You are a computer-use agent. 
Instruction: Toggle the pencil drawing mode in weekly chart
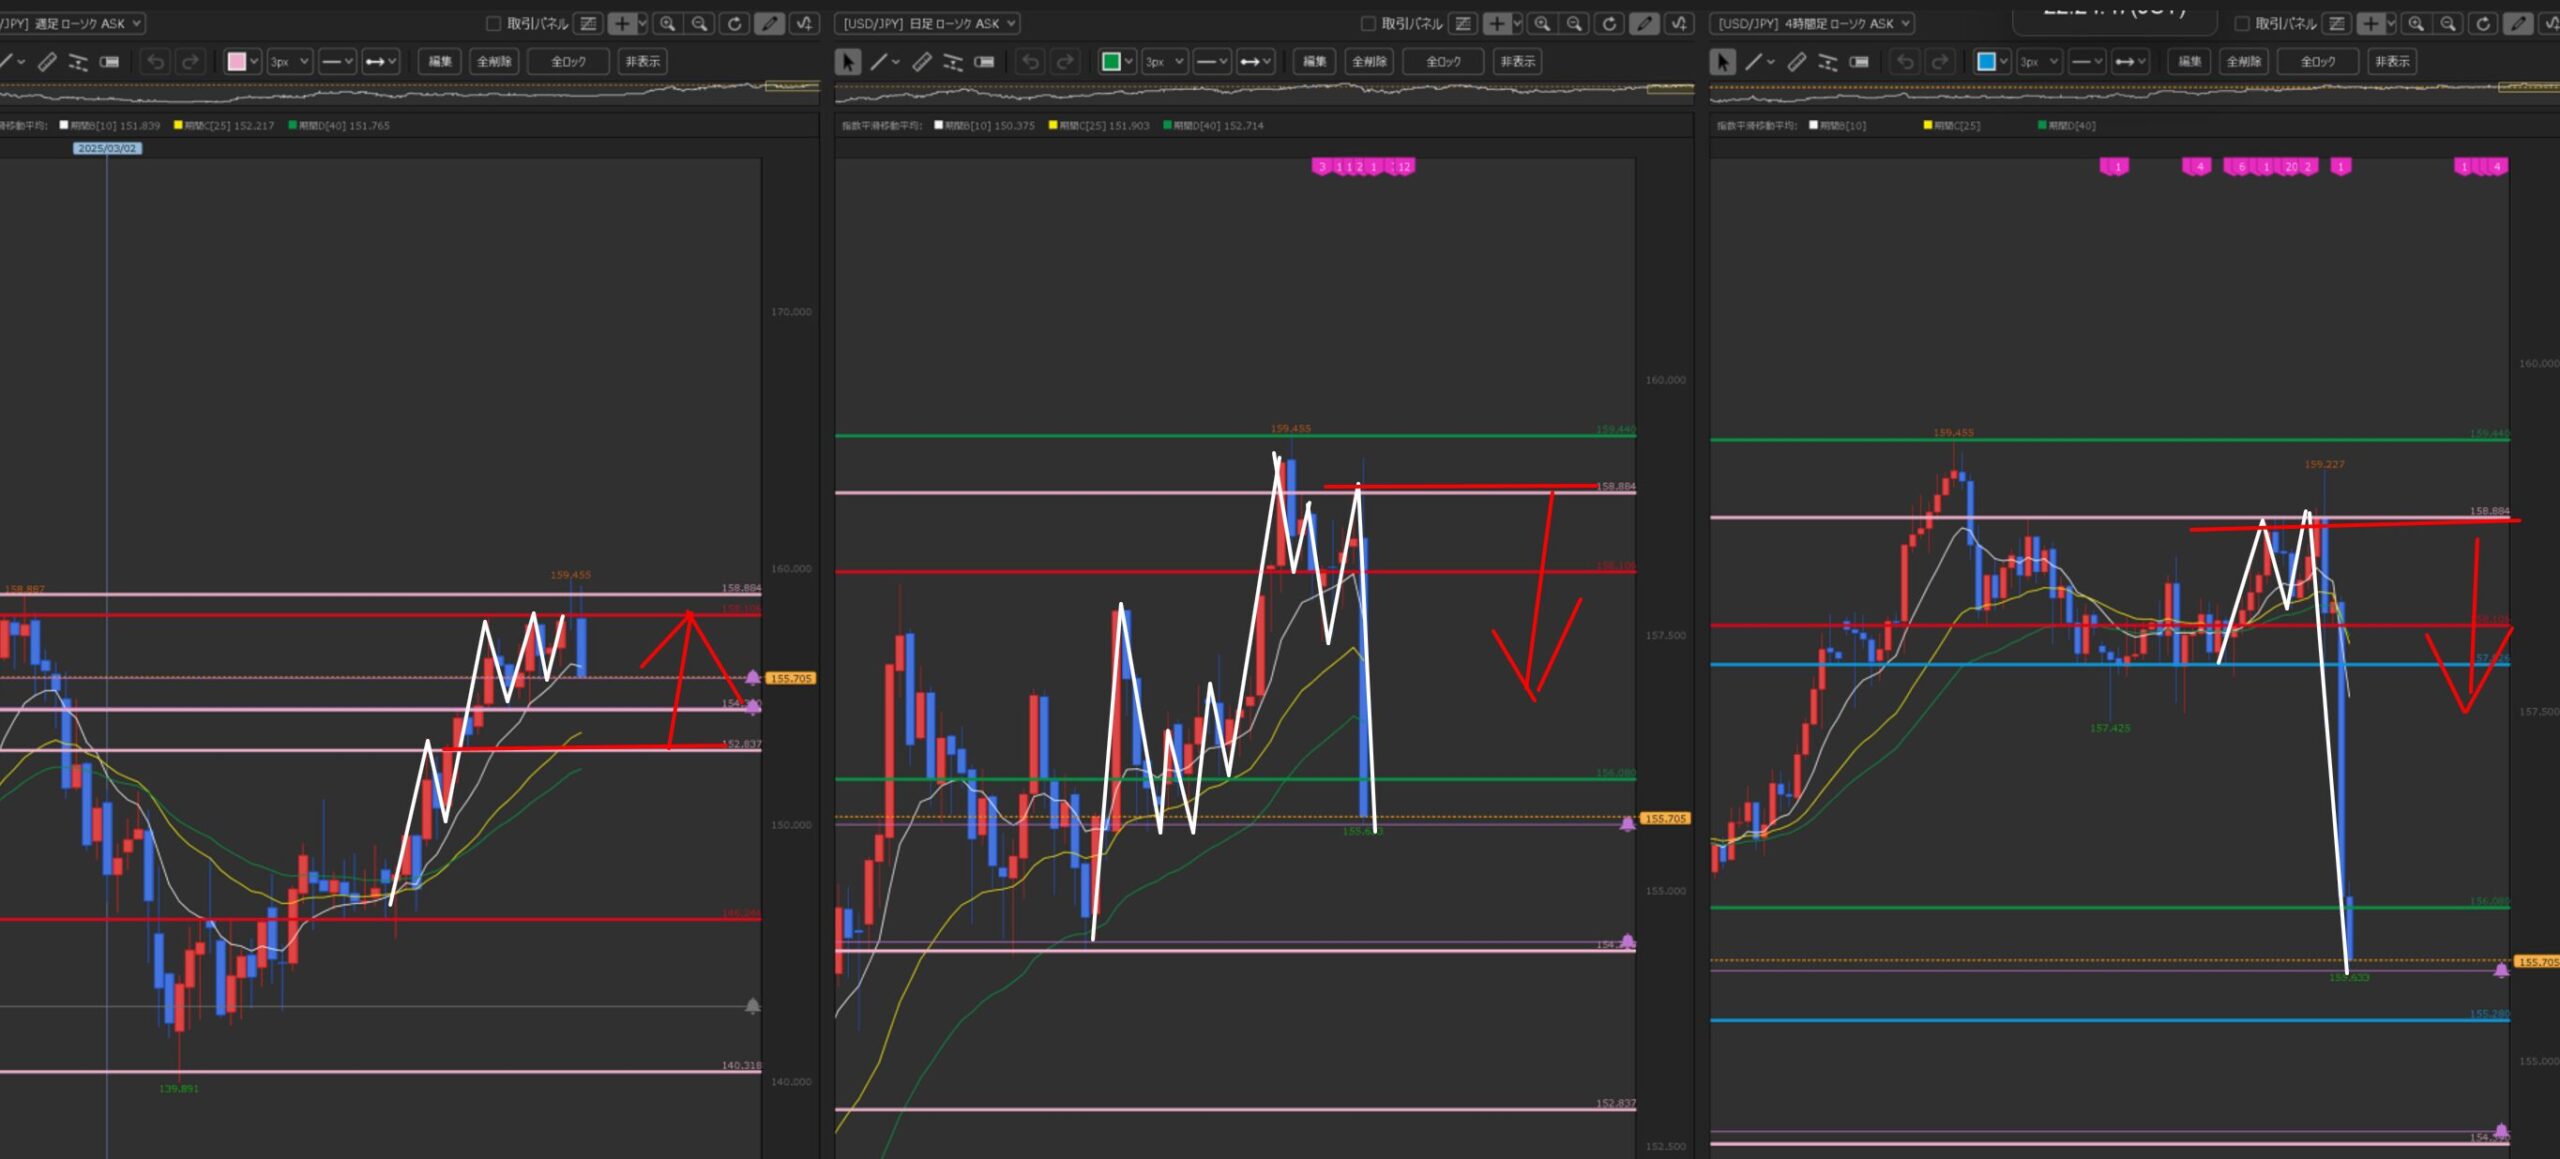(768, 23)
